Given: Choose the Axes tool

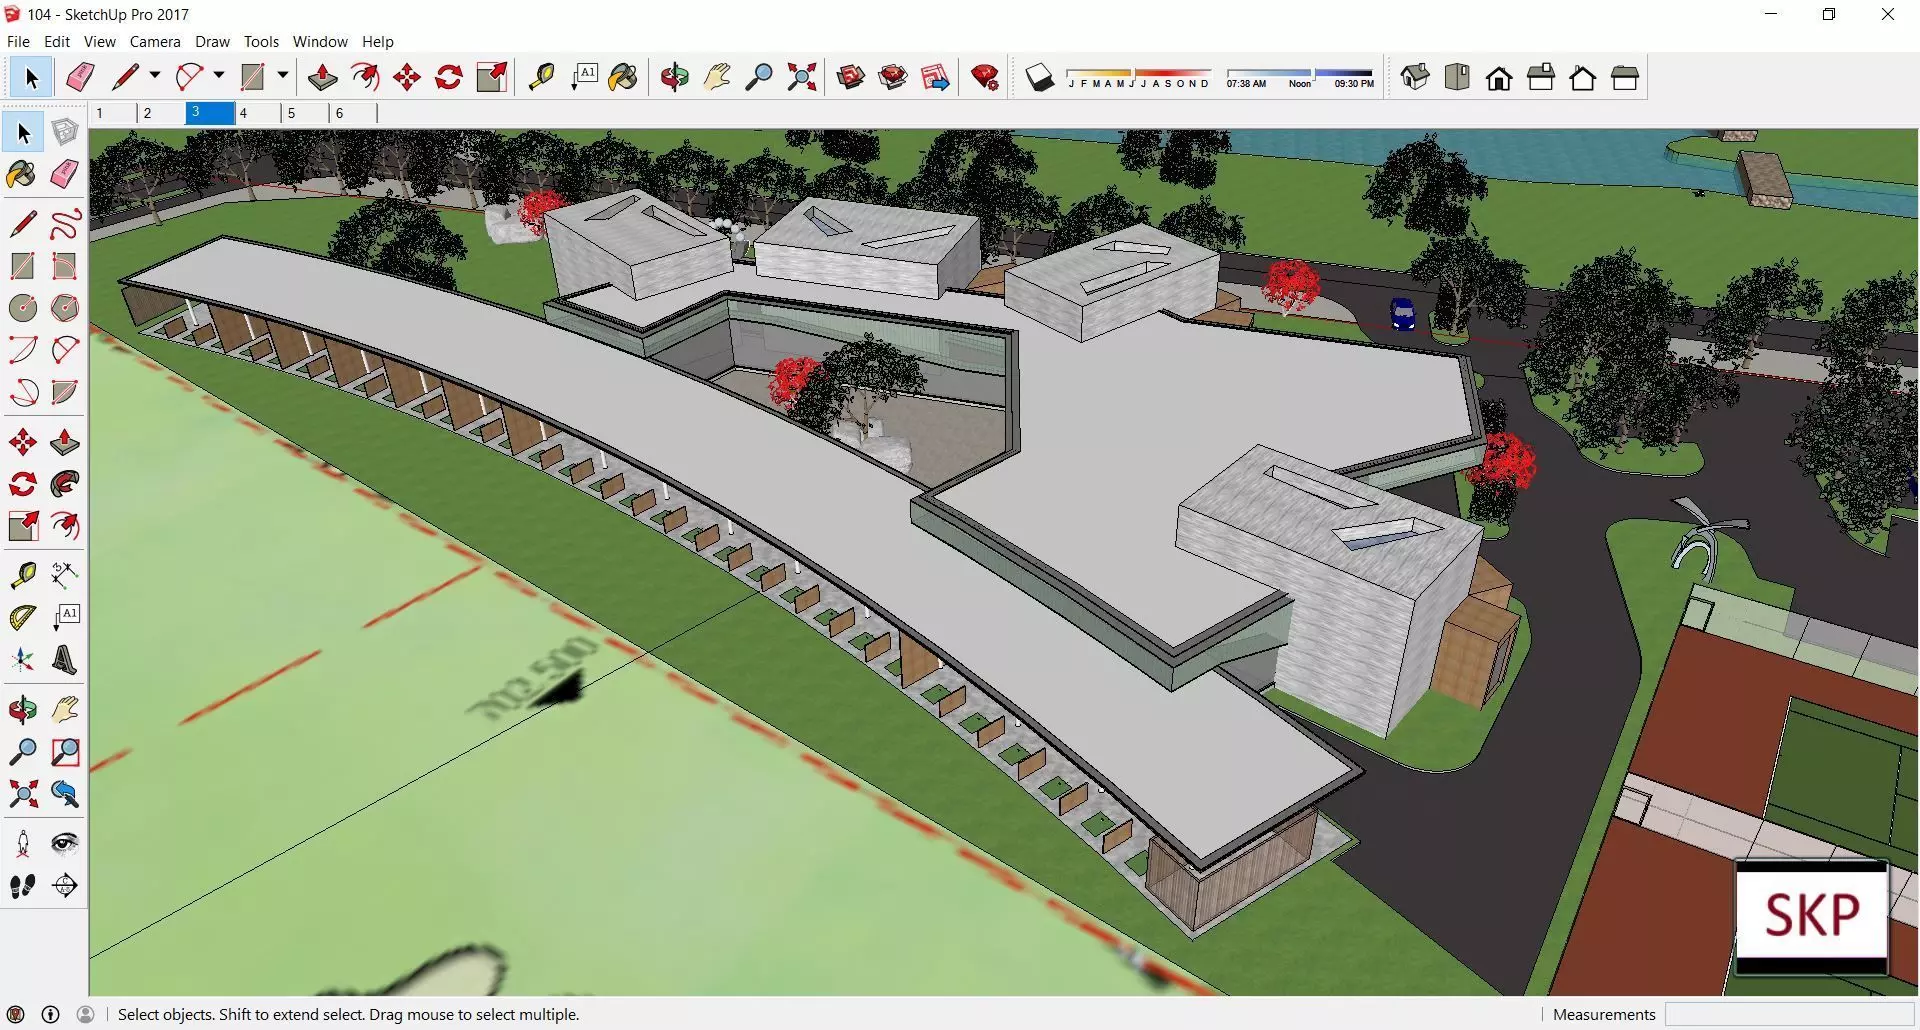Looking at the screenshot, I should coord(23,660).
